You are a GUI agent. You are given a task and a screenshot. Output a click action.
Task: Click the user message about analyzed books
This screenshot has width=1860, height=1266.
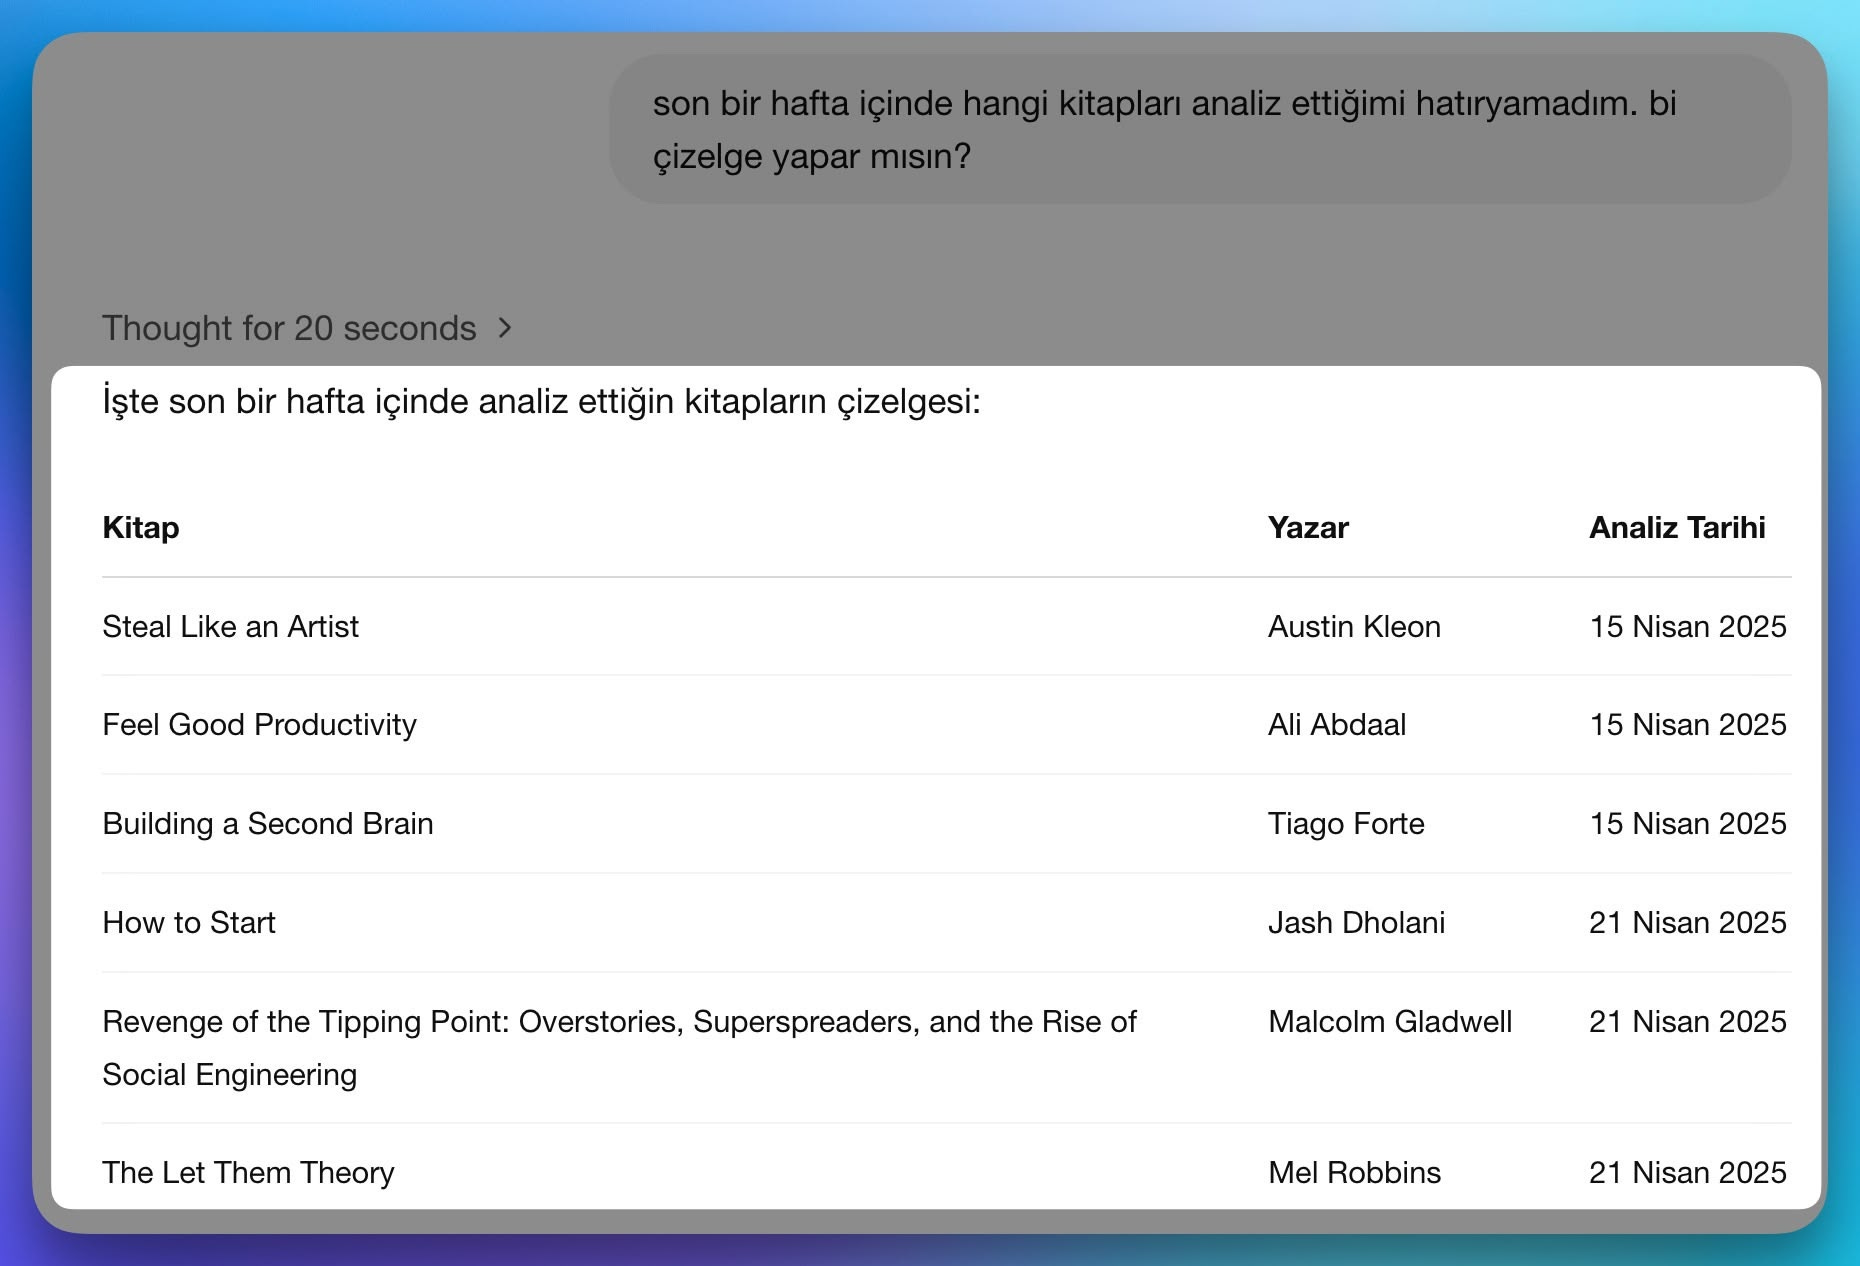tap(1200, 129)
